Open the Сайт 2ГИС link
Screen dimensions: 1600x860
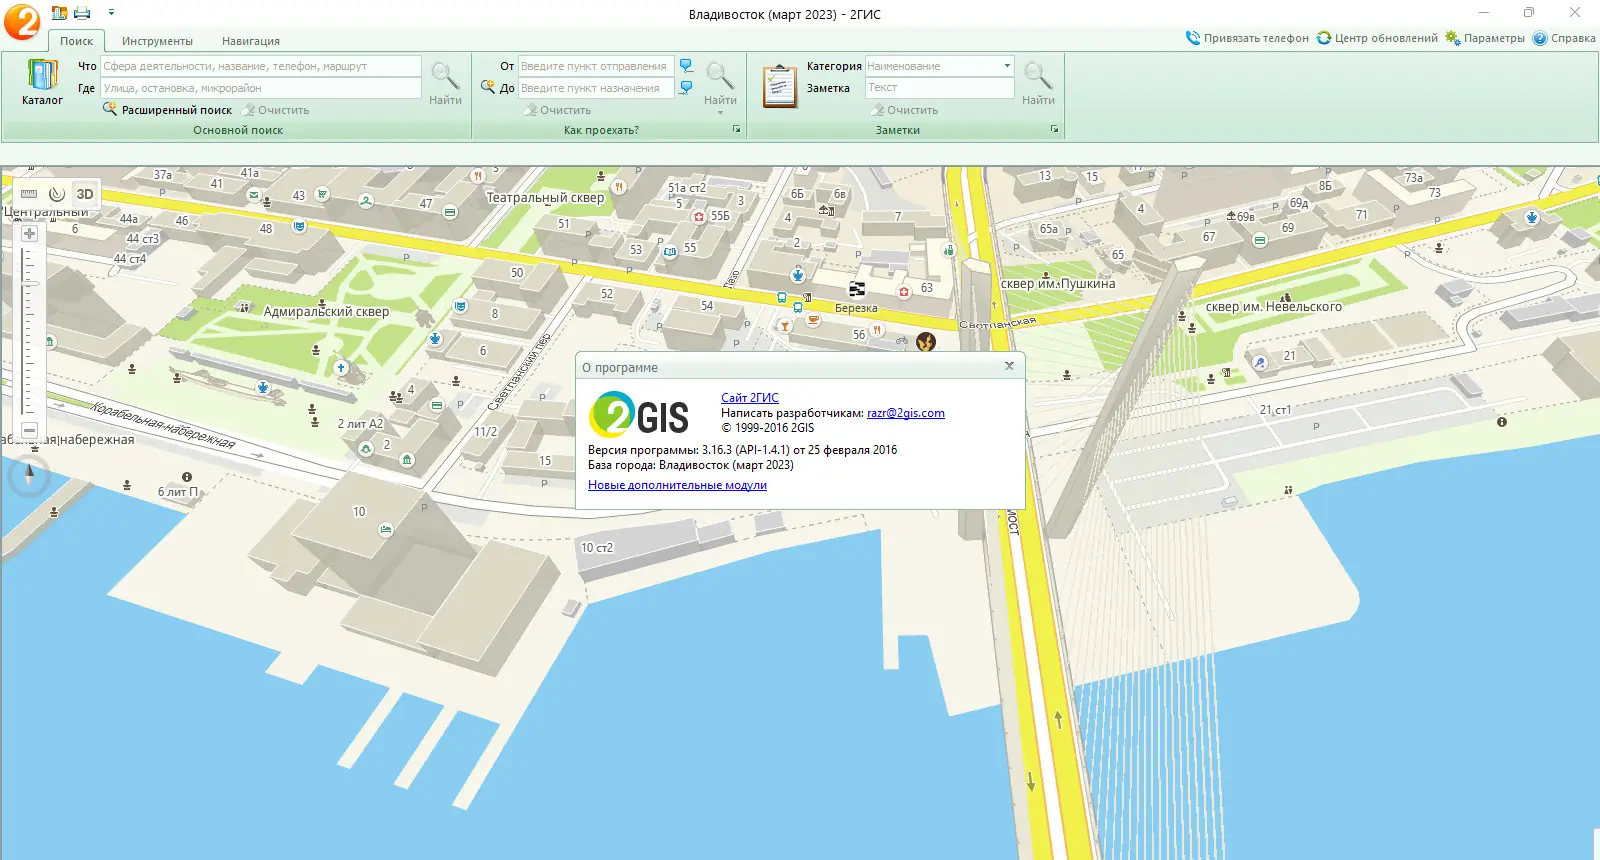[750, 398]
